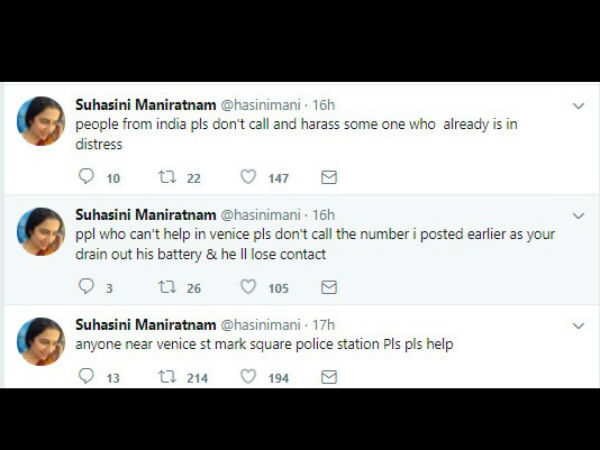Like the tweet with 105 likes
The width and height of the screenshot is (600, 450).
(x=248, y=287)
